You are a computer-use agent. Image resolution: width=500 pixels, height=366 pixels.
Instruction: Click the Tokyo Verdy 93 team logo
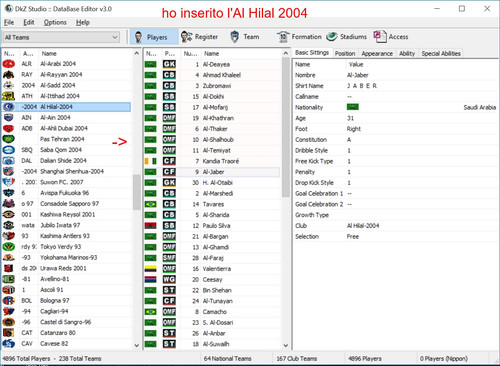click(9, 247)
